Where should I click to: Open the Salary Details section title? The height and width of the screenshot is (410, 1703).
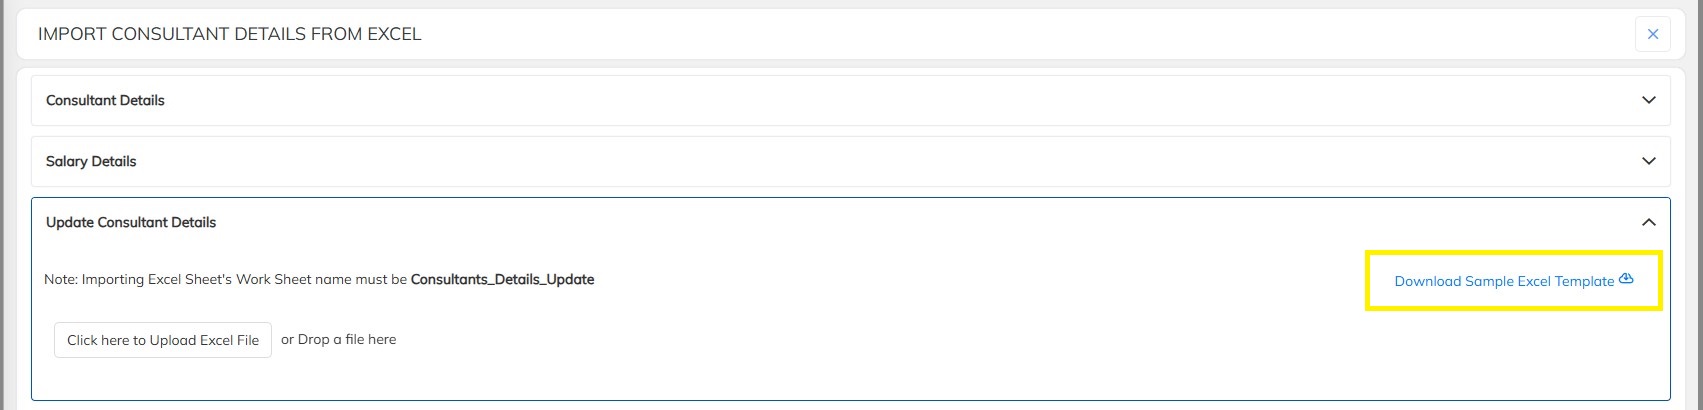(91, 161)
